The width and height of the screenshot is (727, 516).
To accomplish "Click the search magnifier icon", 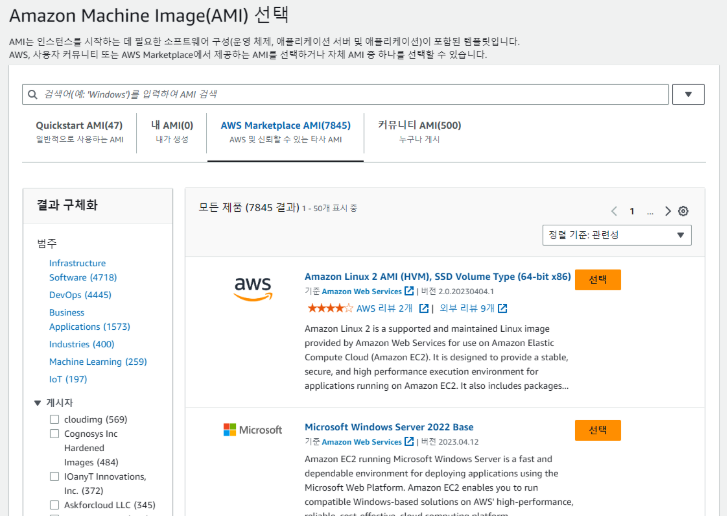I will click(32, 95).
